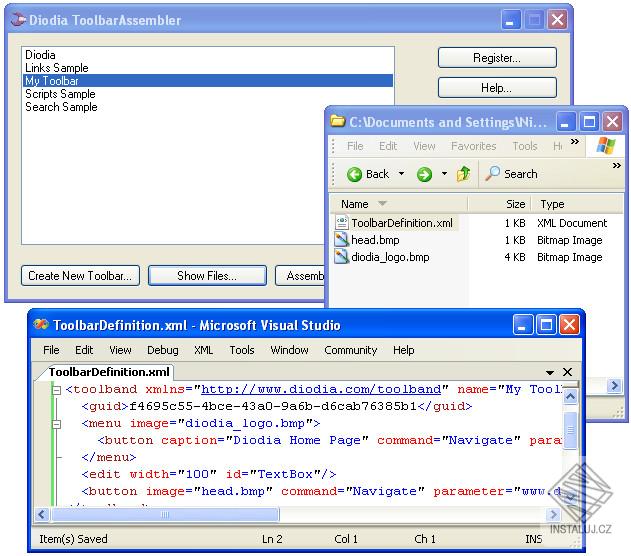This screenshot has width=631, height=556.
Task: Select the head.bmp file icon
Action: click(x=341, y=240)
